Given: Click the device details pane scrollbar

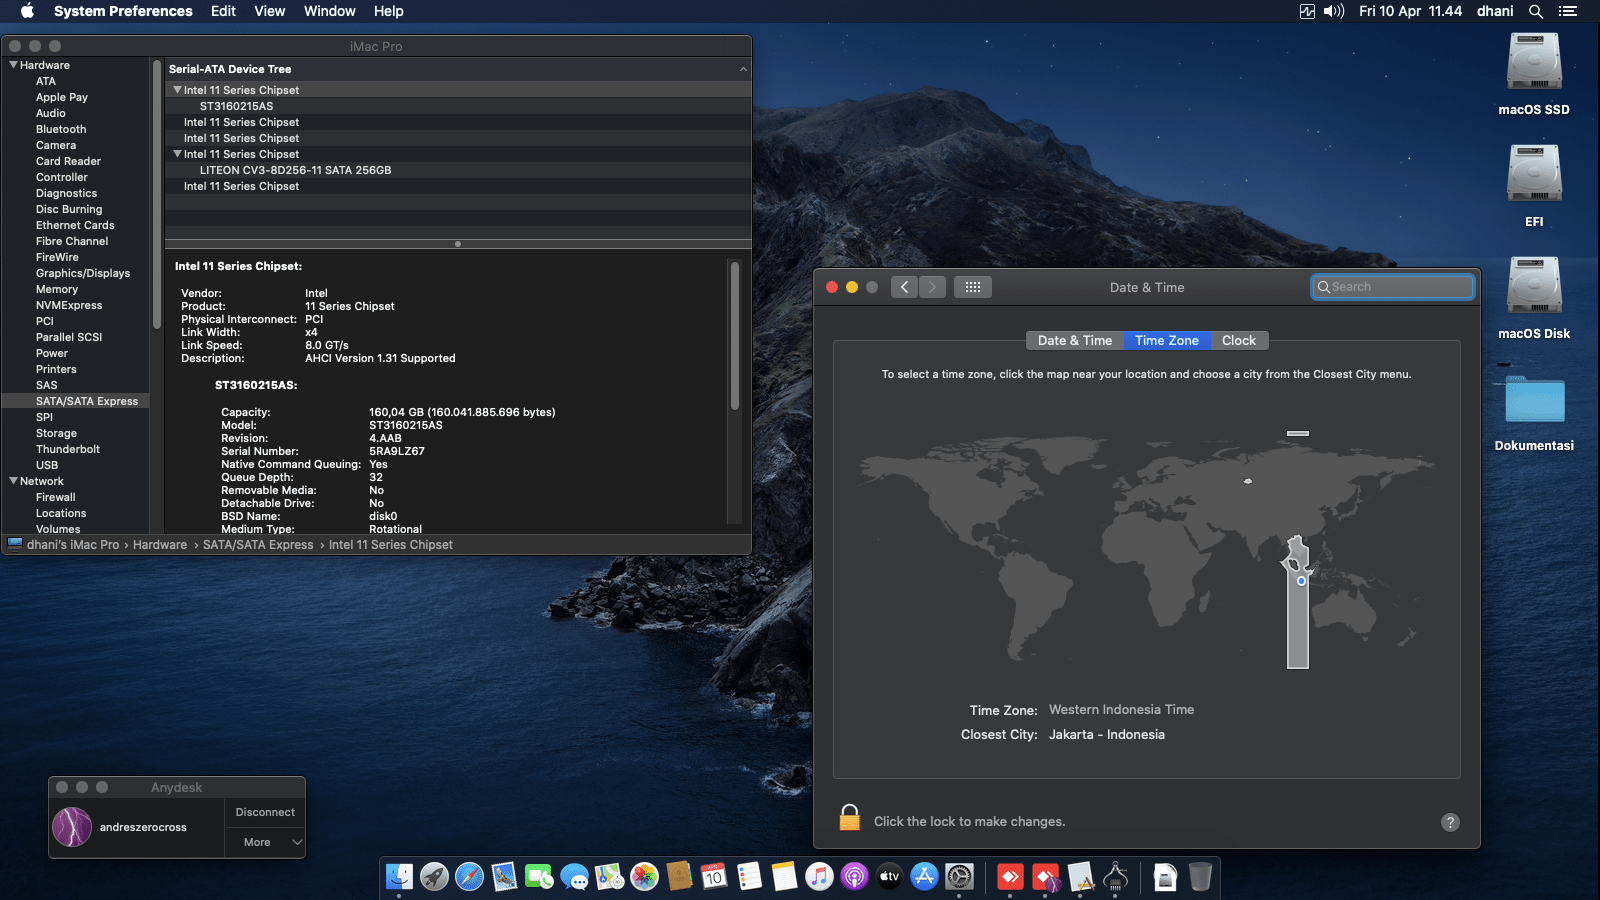Looking at the screenshot, I should coord(735,335).
